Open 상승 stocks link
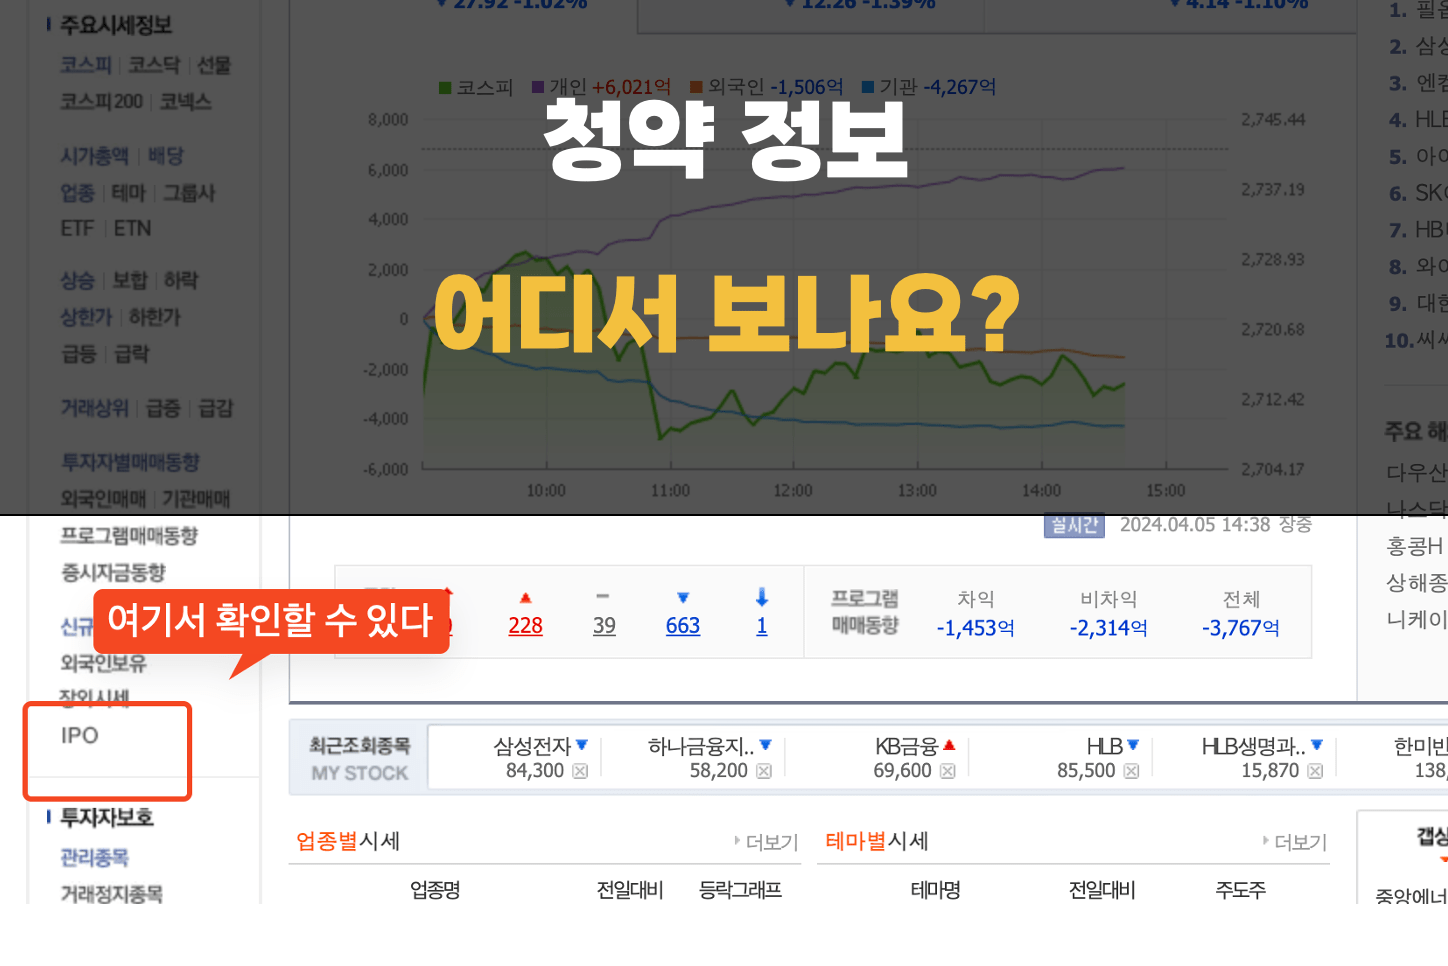 click(78, 281)
